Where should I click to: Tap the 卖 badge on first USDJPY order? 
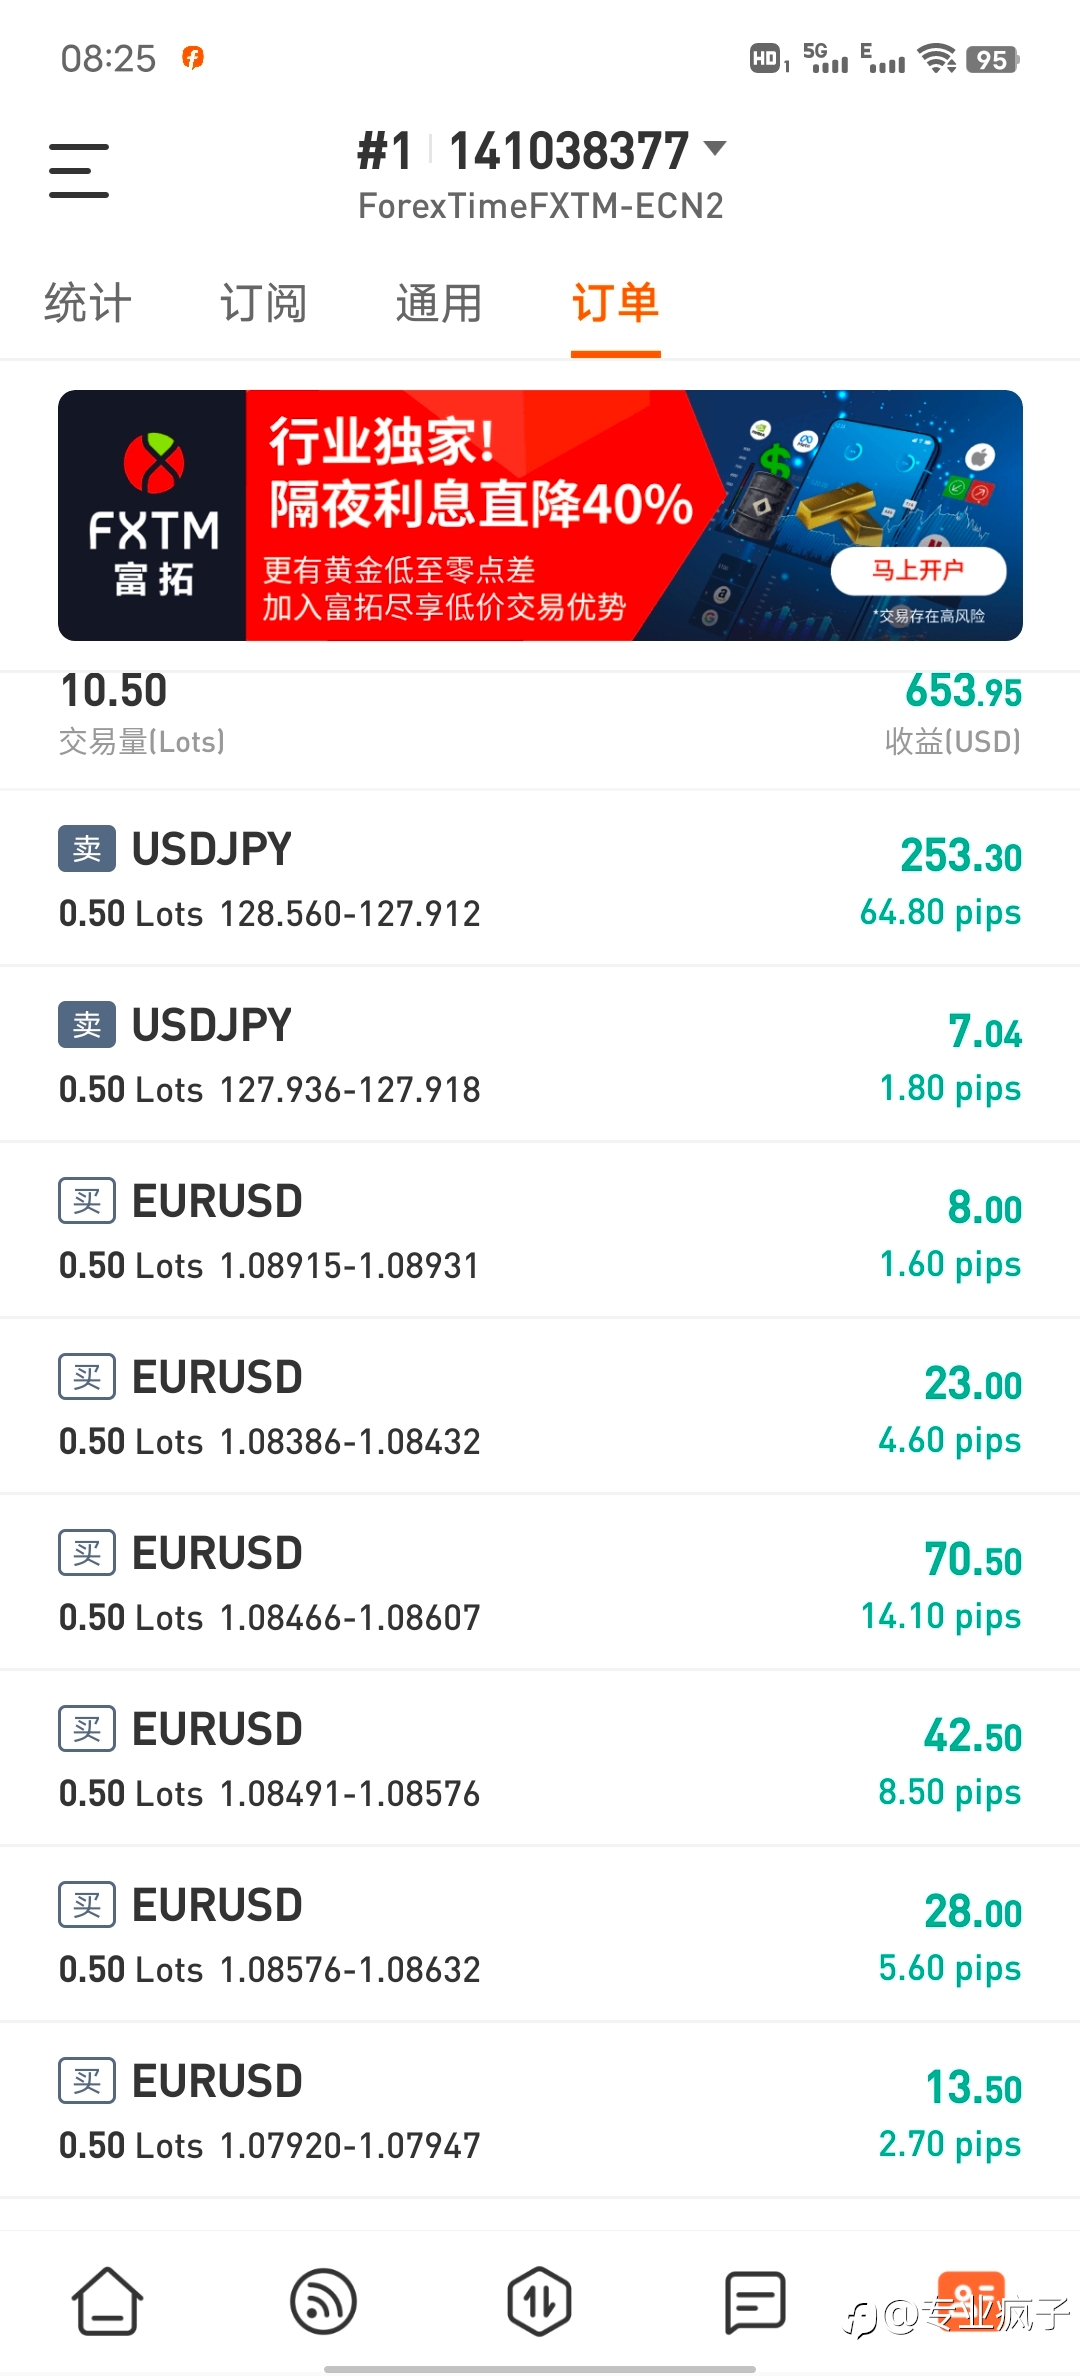[87, 848]
